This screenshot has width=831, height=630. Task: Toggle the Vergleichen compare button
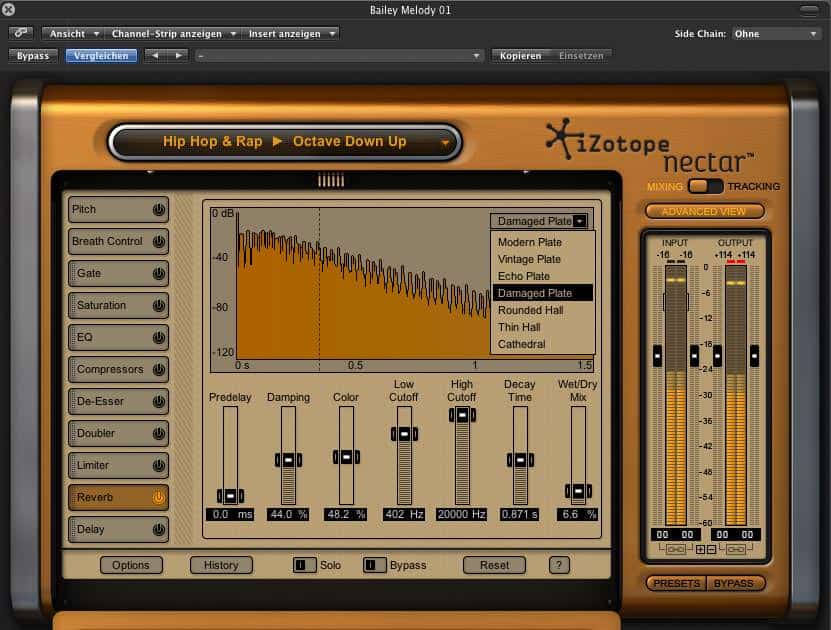(101, 56)
